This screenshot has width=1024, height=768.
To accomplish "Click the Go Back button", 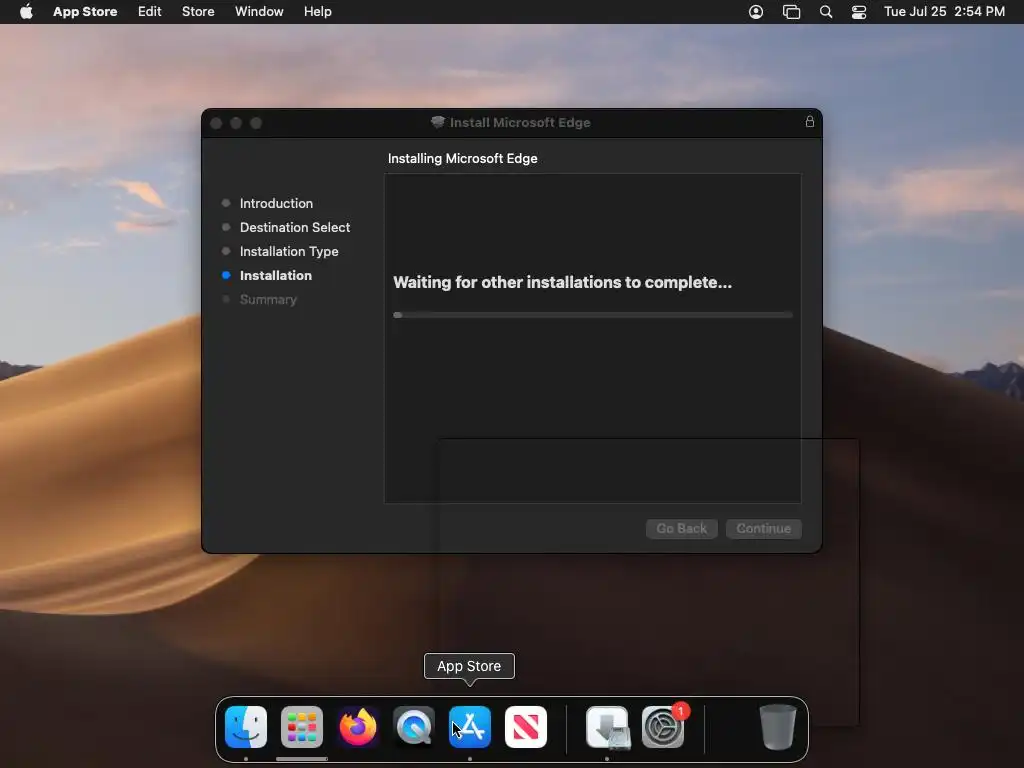I will [x=682, y=528].
